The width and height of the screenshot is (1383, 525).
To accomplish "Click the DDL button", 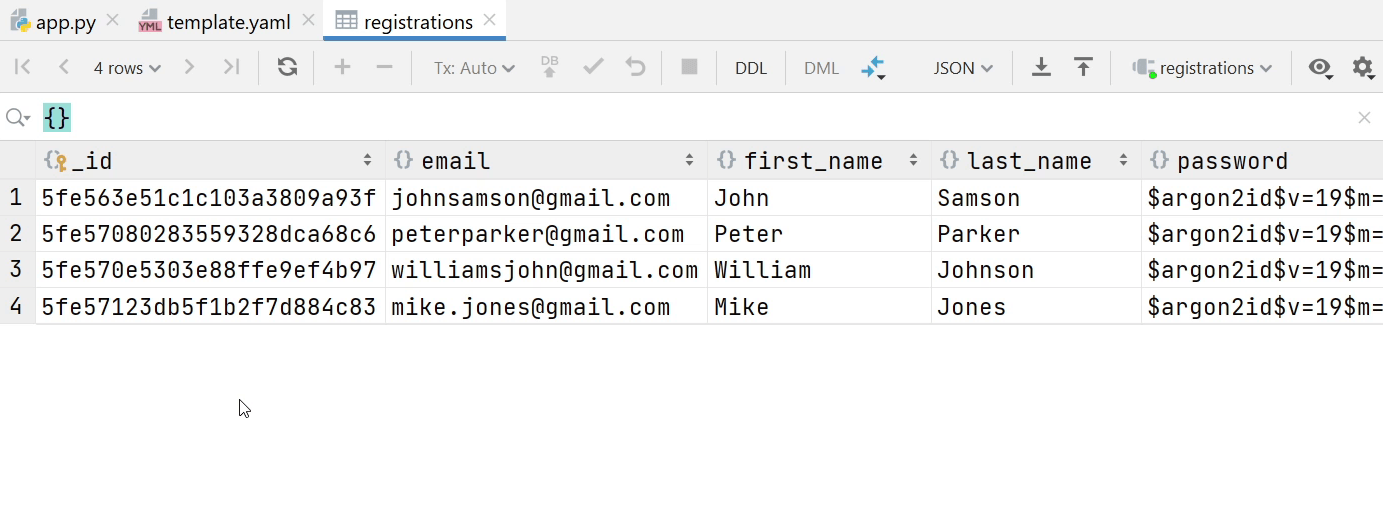I will 751,68.
